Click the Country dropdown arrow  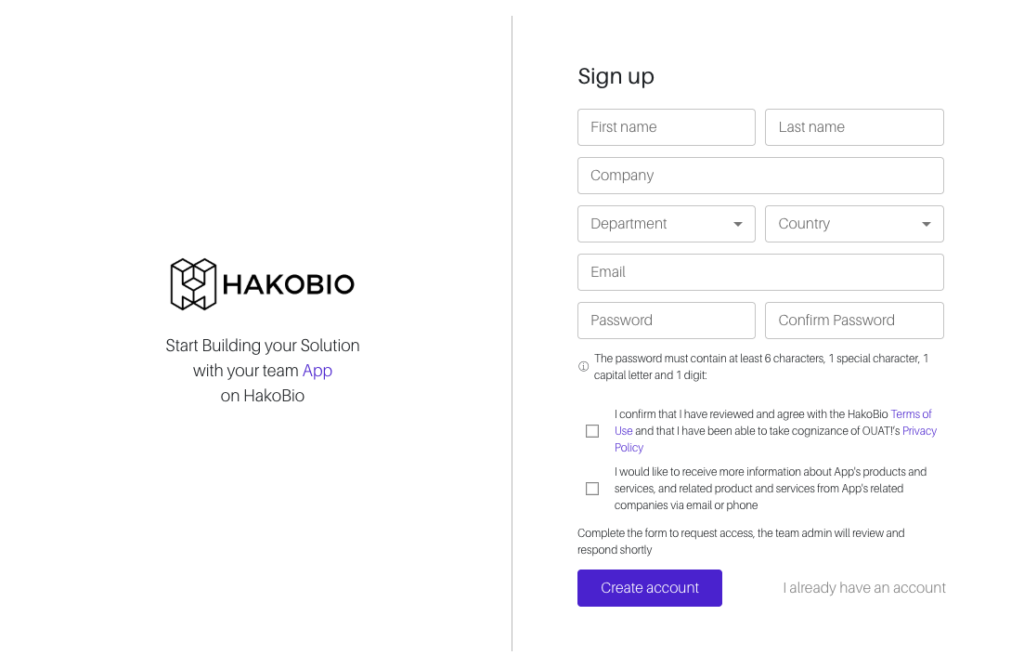pyautogui.click(x=926, y=224)
